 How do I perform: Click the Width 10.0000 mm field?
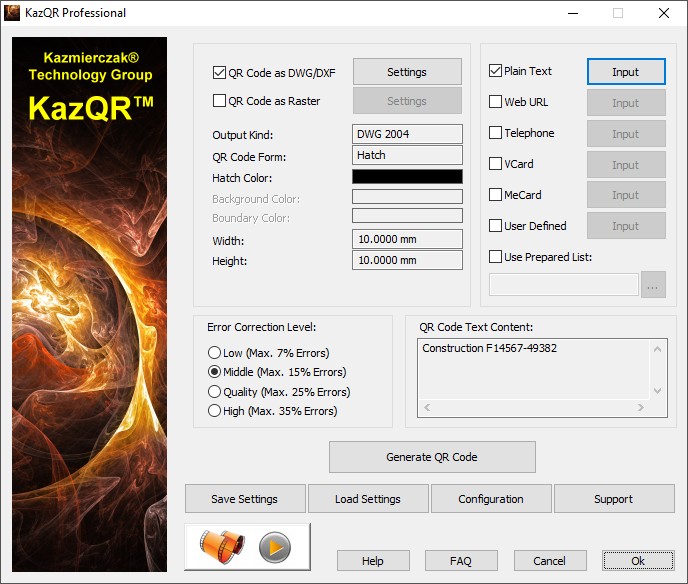(407, 239)
